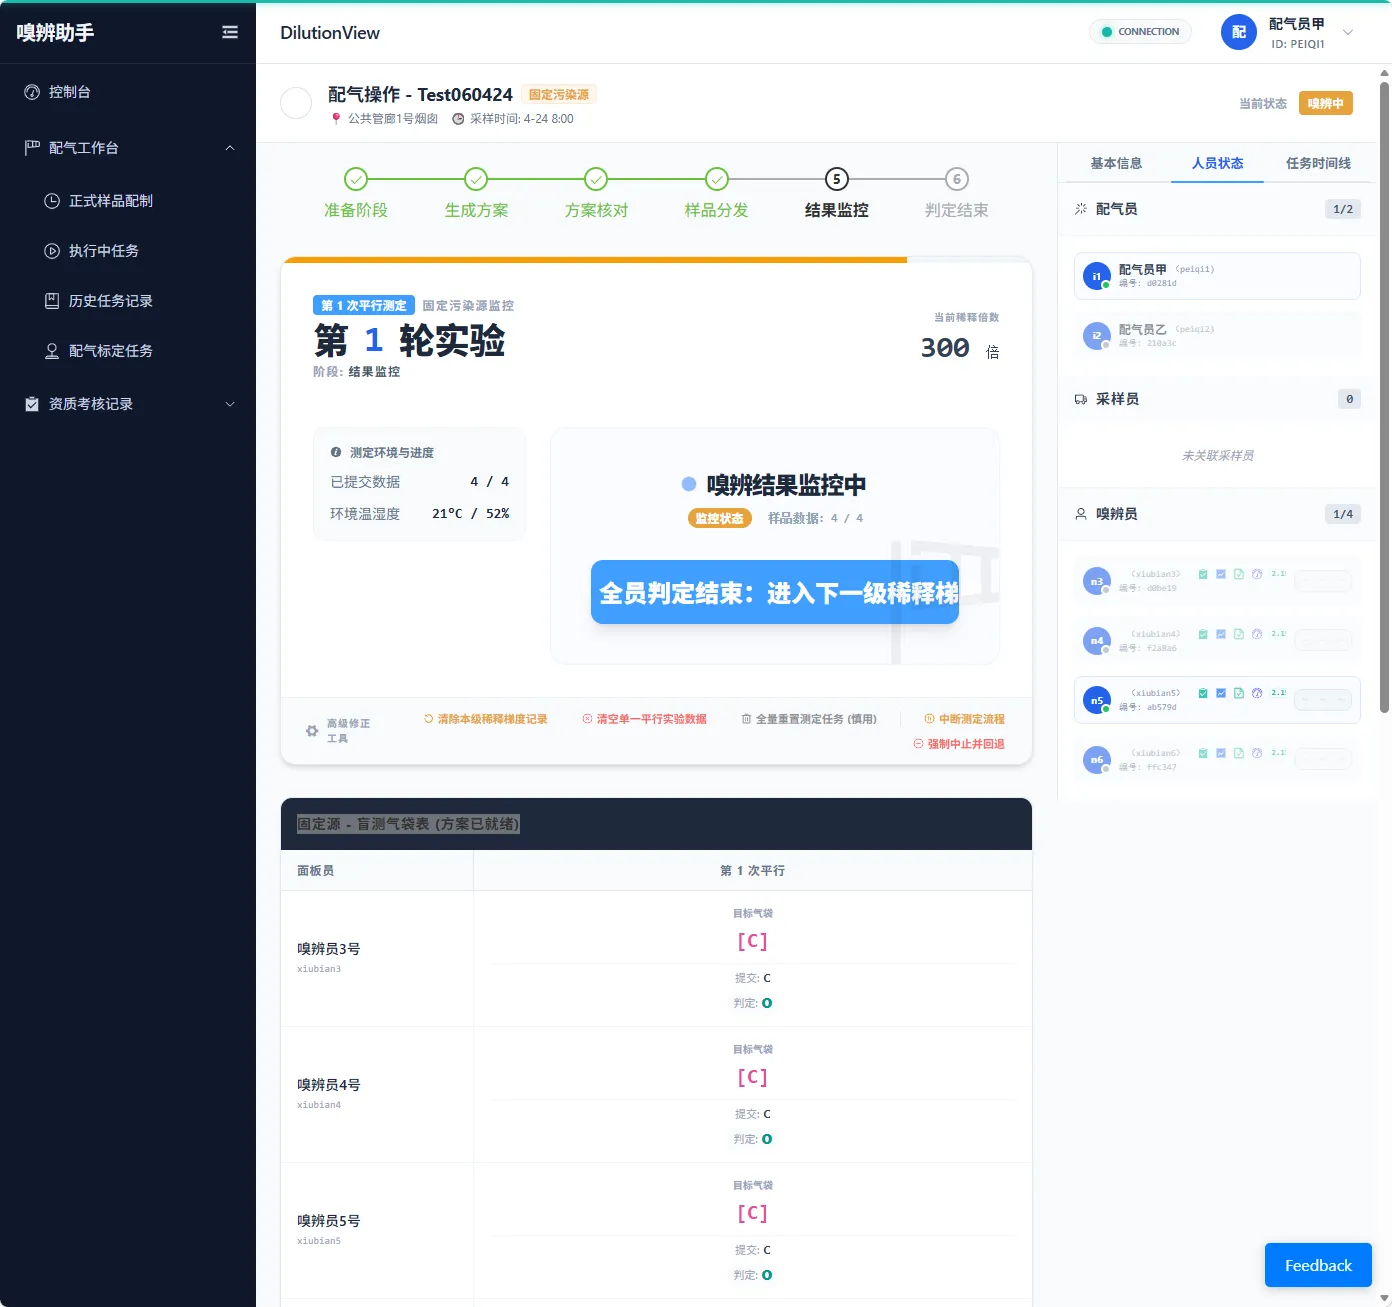This screenshot has height=1307, width=1392.
Task: Click the 第 1 次平行测定 blue tag
Action: coord(363,305)
